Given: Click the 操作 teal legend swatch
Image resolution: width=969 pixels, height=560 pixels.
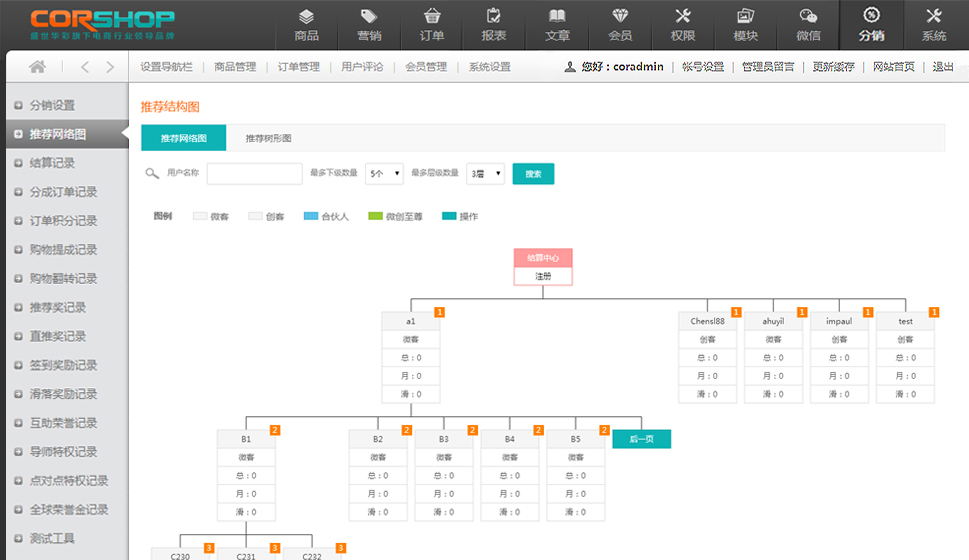Looking at the screenshot, I should coord(449,216).
